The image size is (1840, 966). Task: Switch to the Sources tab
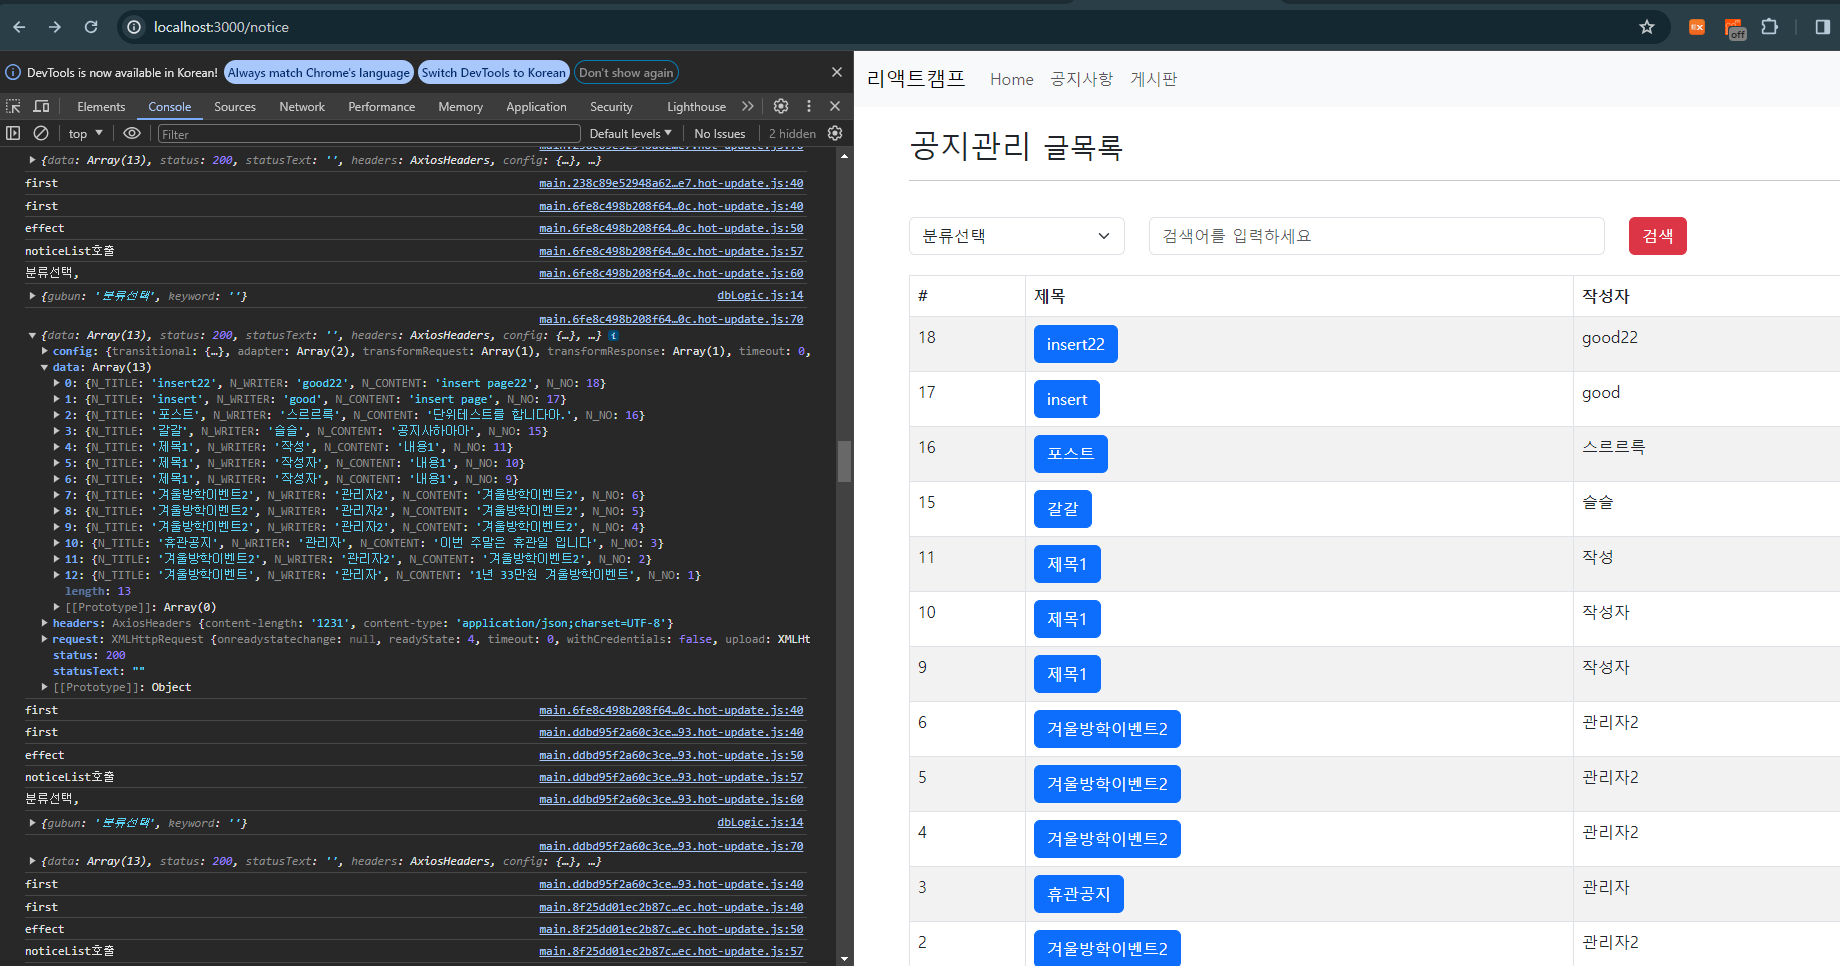235,107
